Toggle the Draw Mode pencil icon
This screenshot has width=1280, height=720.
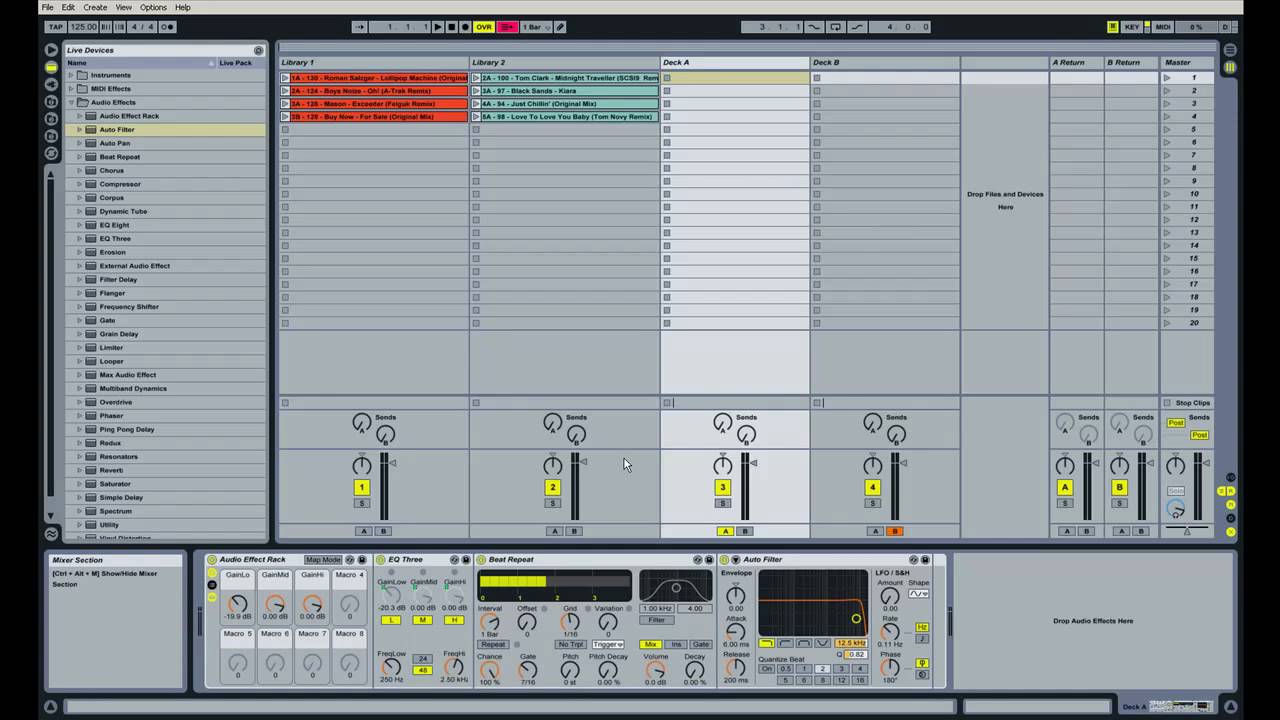pyautogui.click(x=561, y=27)
